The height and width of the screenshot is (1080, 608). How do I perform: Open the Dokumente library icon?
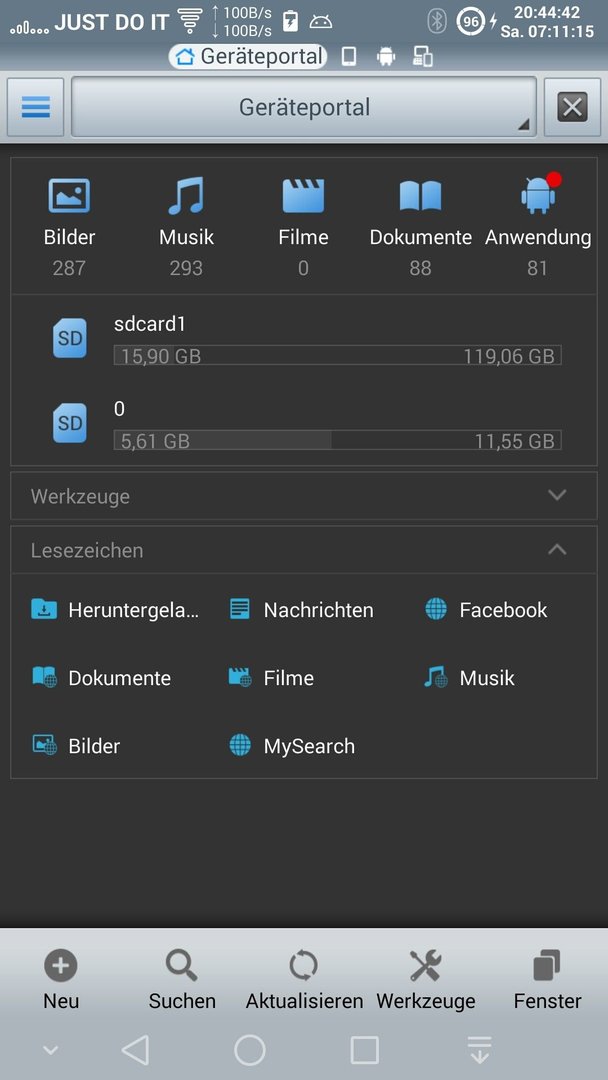pyautogui.click(x=420, y=196)
